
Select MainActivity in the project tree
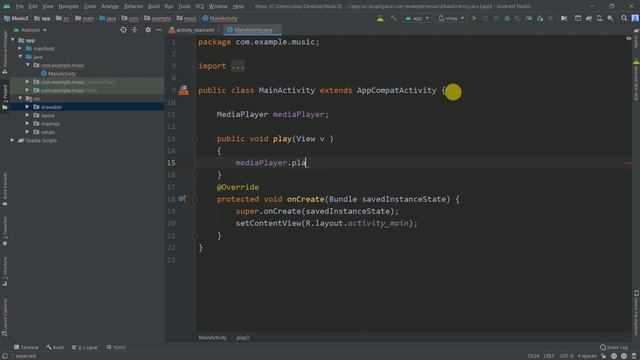click(62, 73)
